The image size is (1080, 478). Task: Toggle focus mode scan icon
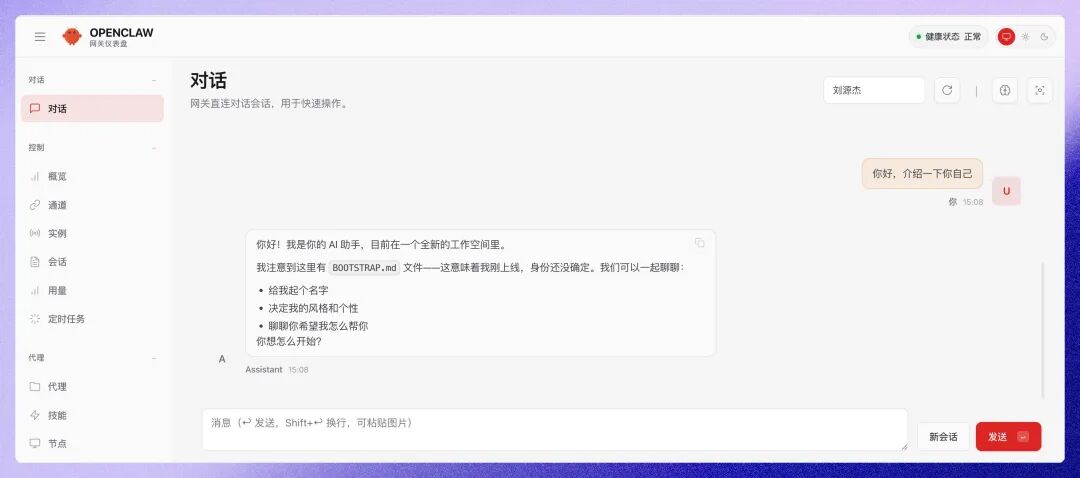click(x=1040, y=90)
